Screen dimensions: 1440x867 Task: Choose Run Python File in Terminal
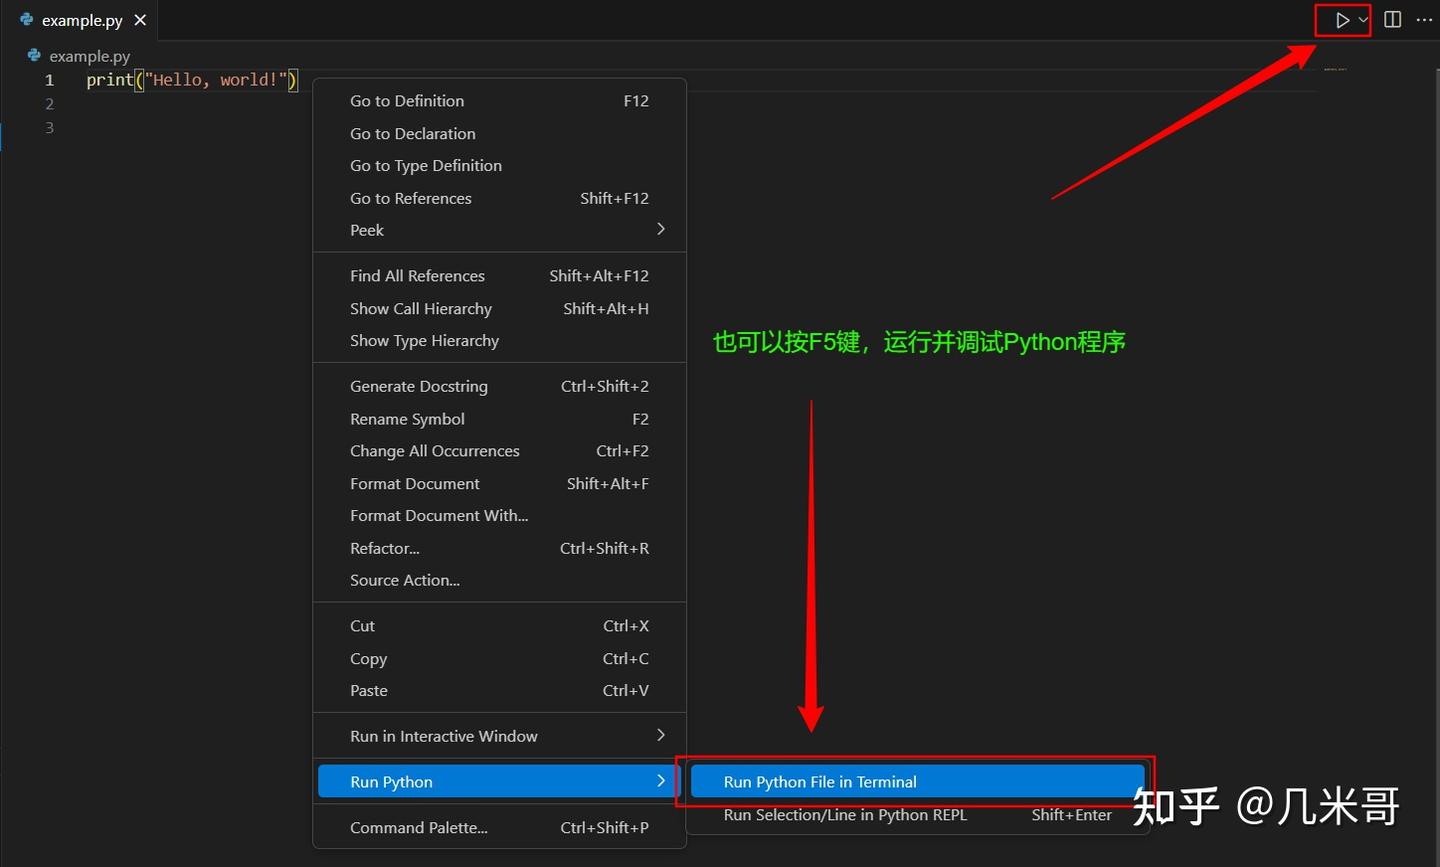coord(917,782)
